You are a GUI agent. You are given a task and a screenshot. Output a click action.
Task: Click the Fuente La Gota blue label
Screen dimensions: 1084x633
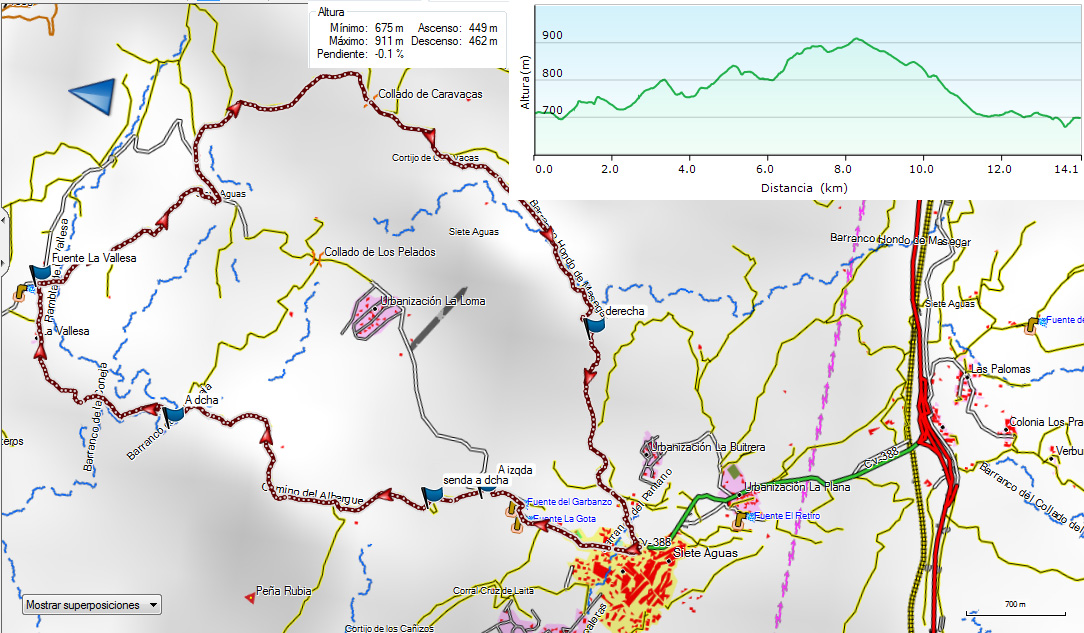tap(565, 519)
